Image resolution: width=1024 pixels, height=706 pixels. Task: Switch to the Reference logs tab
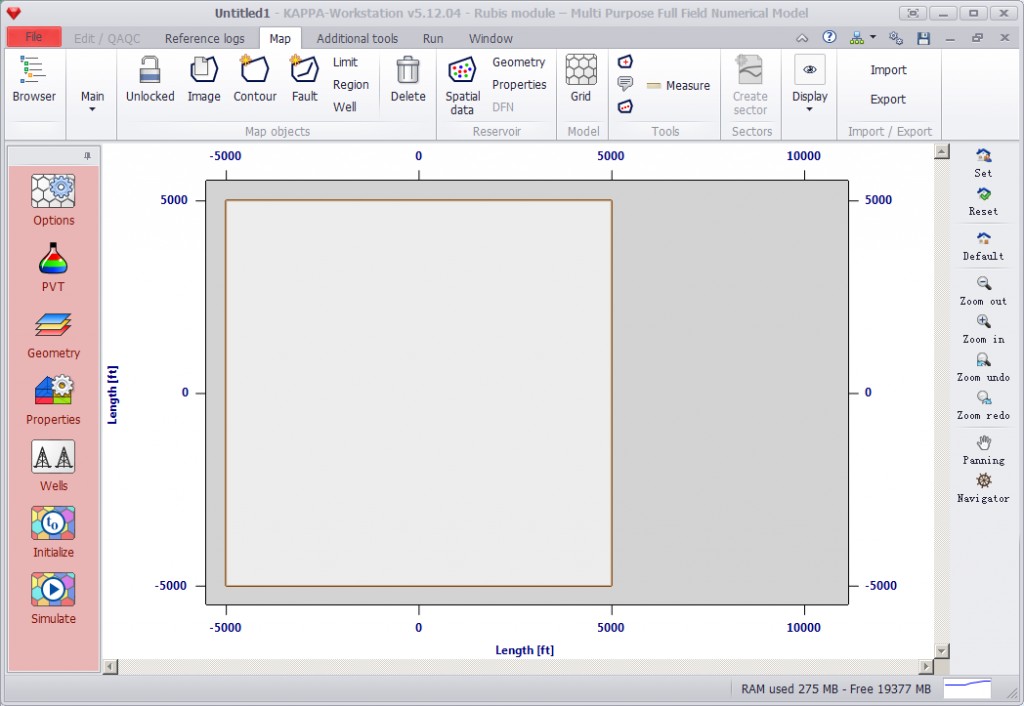point(204,39)
